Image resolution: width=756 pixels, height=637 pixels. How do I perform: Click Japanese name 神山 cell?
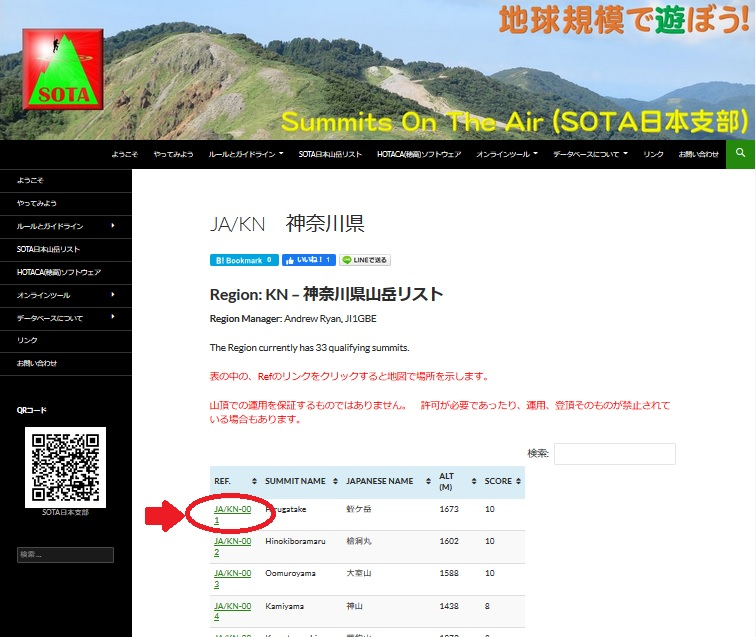354,606
